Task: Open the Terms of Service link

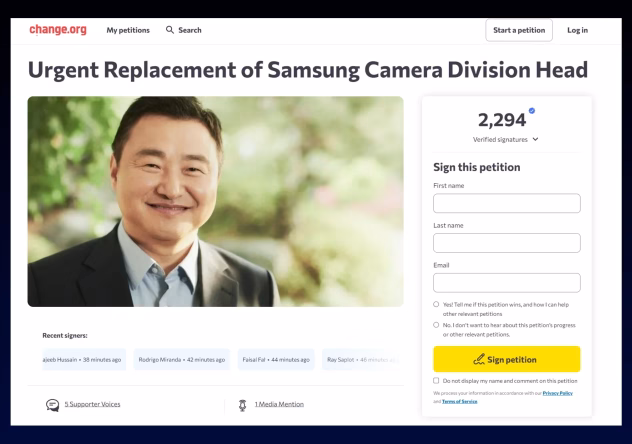Action: [x=459, y=401]
